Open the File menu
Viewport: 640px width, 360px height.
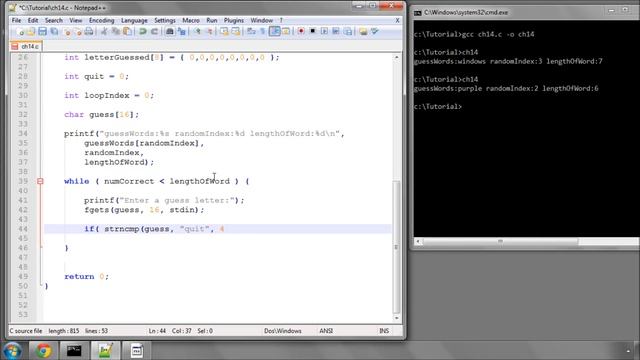point(16,20)
